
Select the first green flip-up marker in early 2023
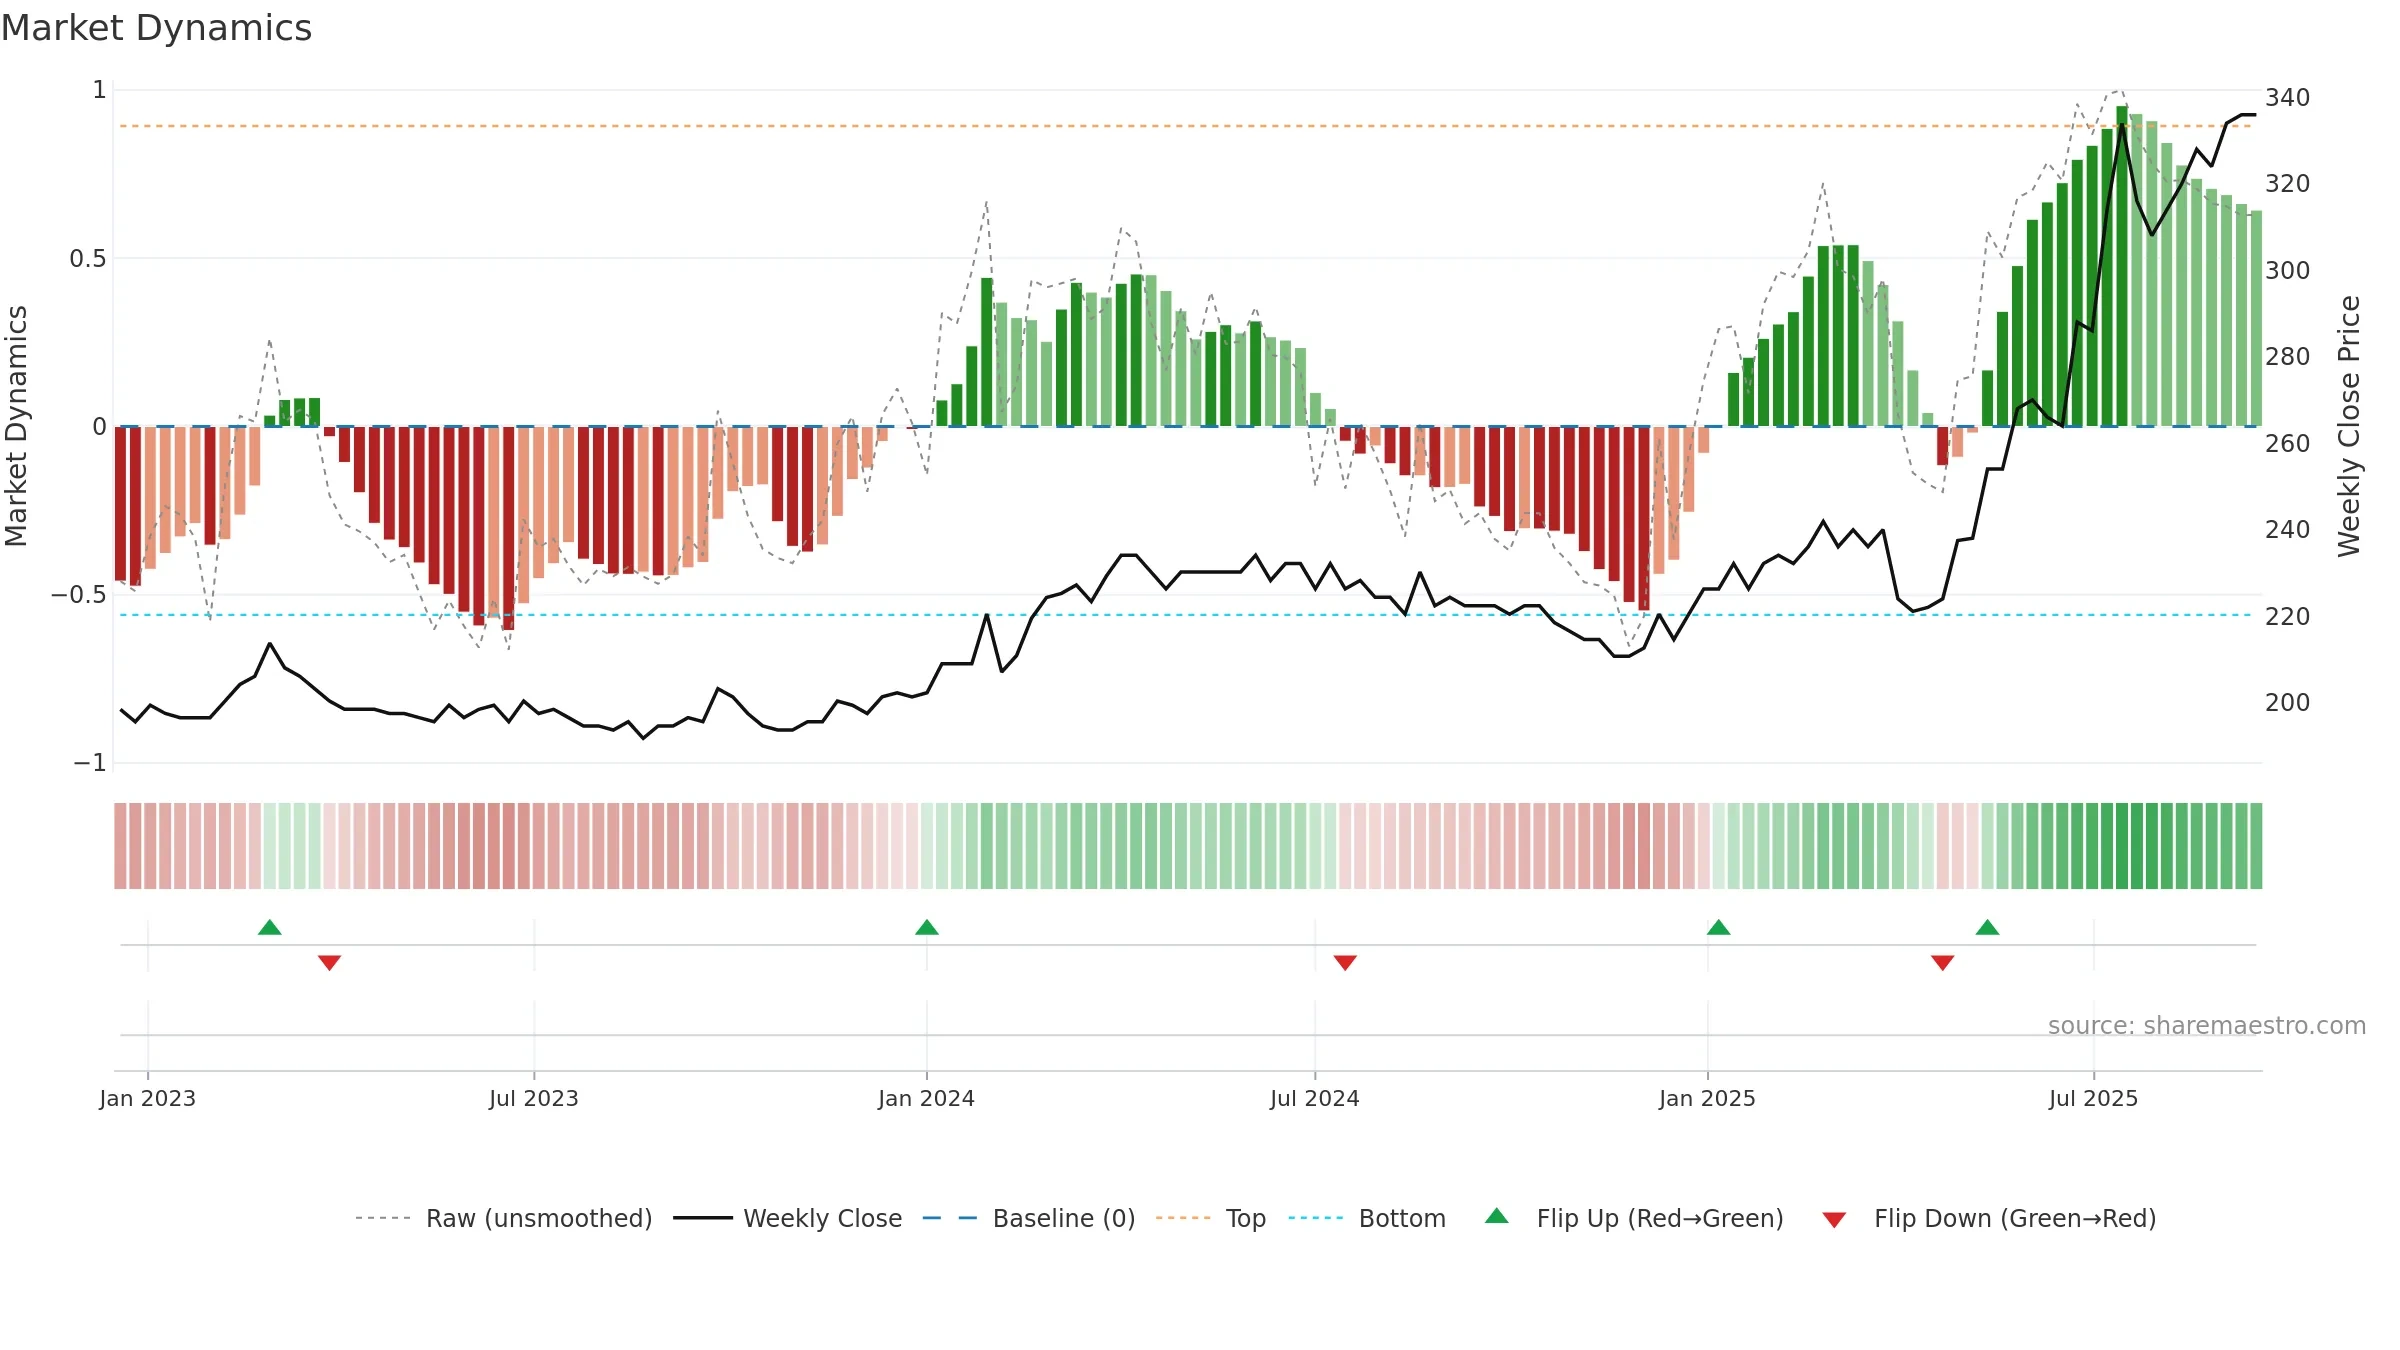click(270, 927)
